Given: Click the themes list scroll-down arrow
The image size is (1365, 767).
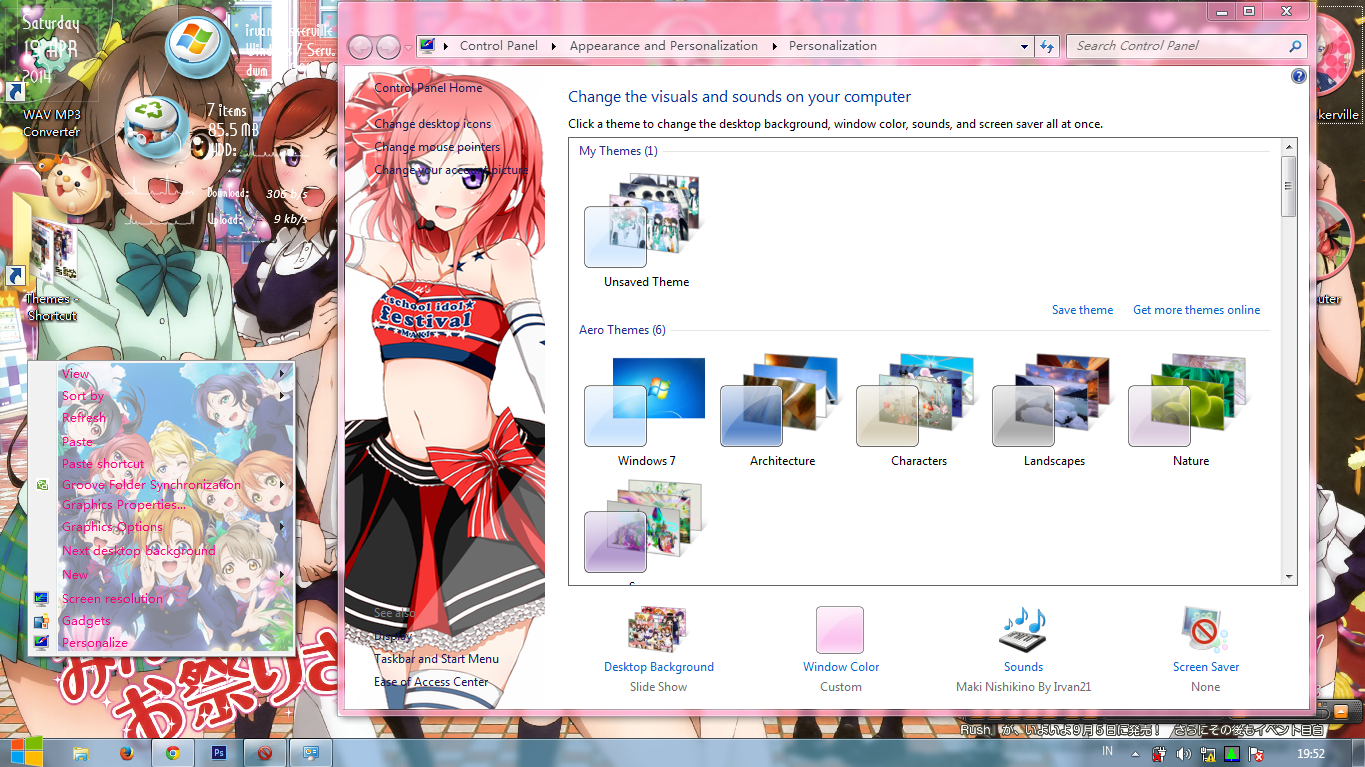Looking at the screenshot, I should [1289, 577].
